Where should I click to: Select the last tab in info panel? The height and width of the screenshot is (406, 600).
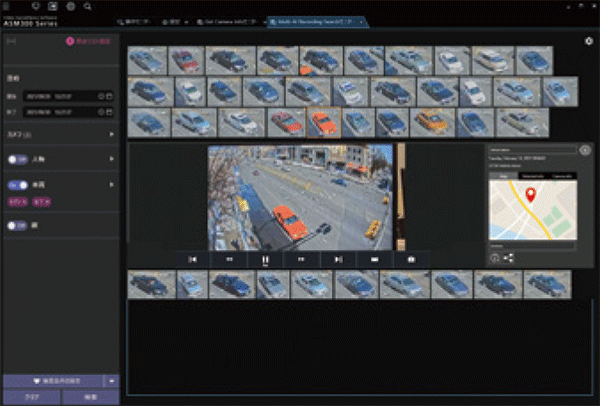click(x=562, y=176)
